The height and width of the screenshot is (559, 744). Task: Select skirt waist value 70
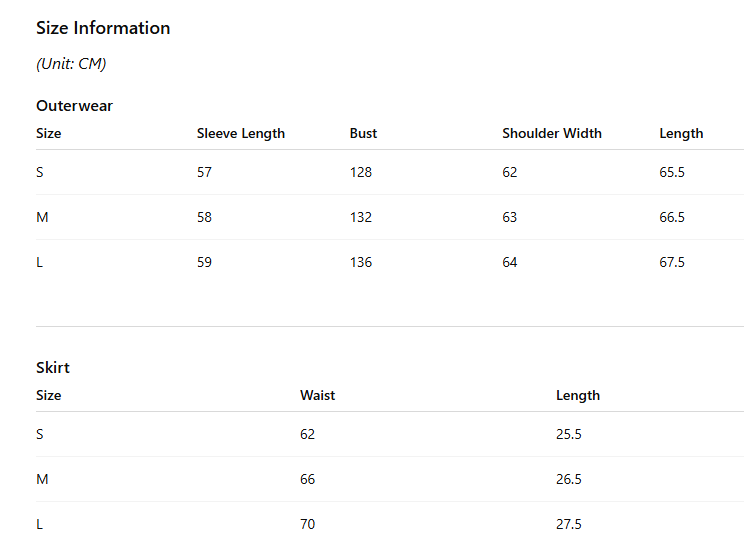[307, 524]
